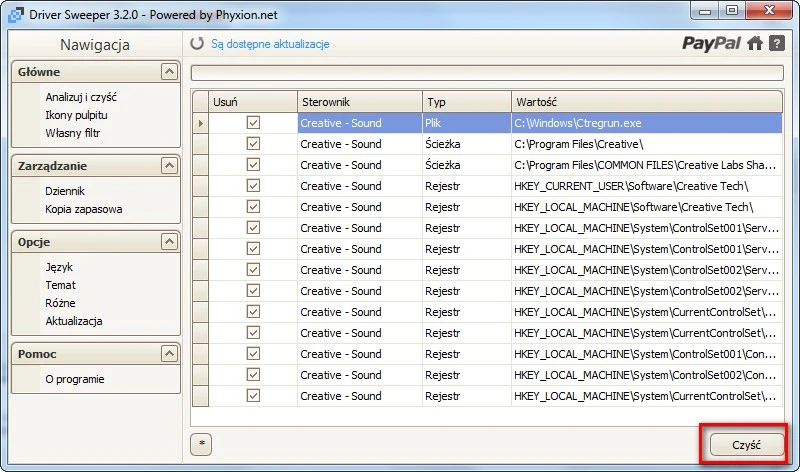
Task: Click the asterisk select-all button
Action: point(201,444)
